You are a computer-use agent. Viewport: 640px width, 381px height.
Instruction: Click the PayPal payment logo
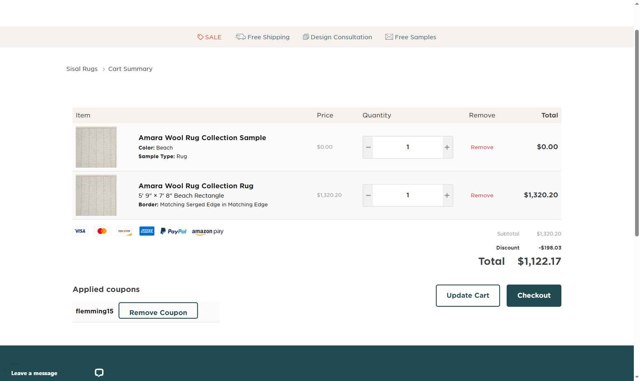coord(173,231)
